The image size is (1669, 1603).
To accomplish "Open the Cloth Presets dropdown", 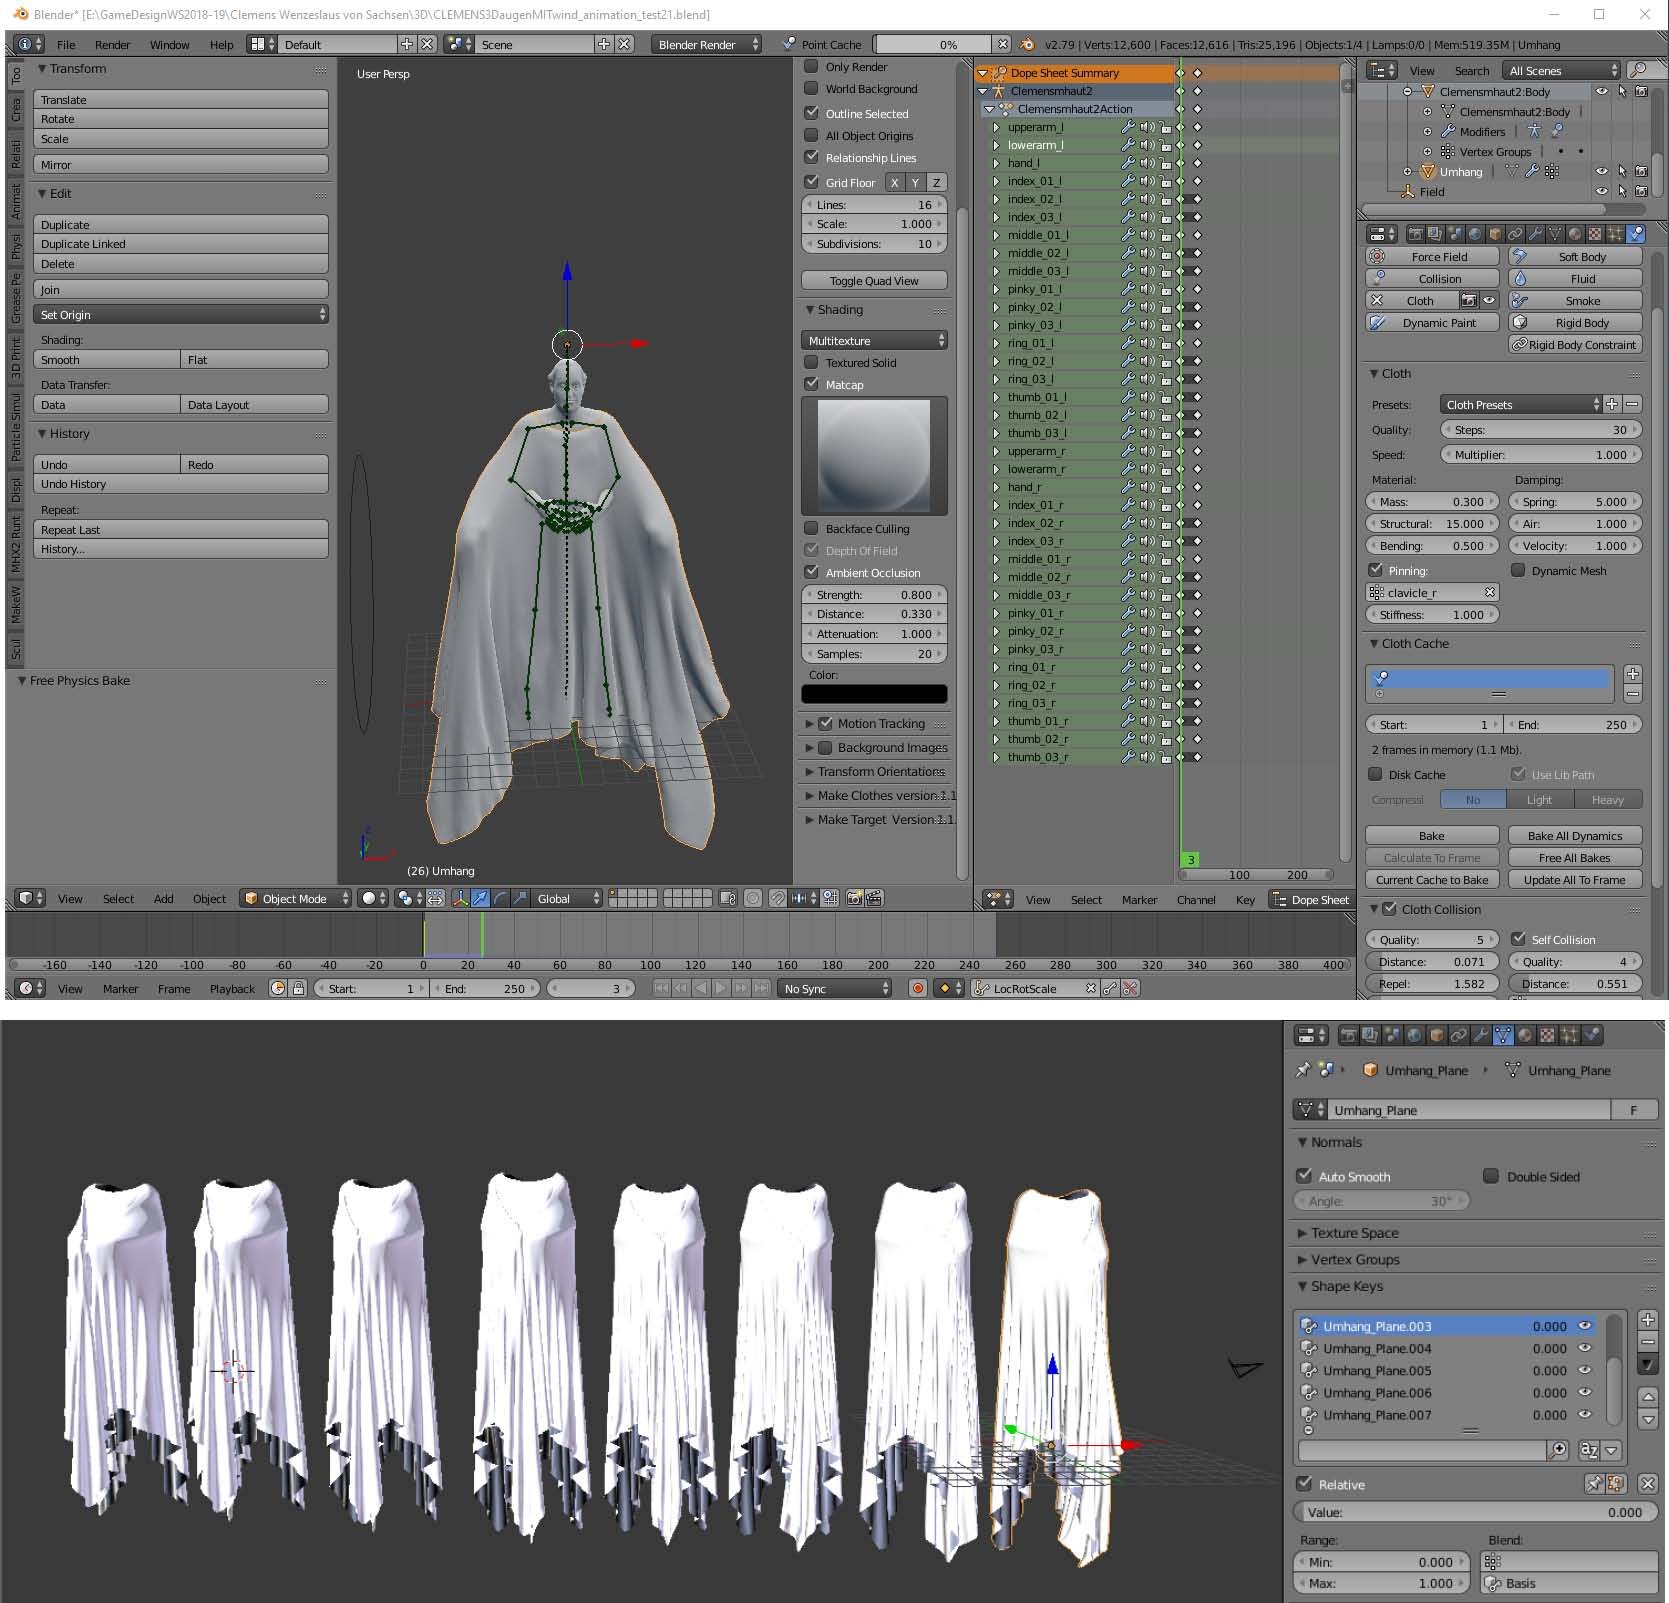I will tap(1521, 405).
